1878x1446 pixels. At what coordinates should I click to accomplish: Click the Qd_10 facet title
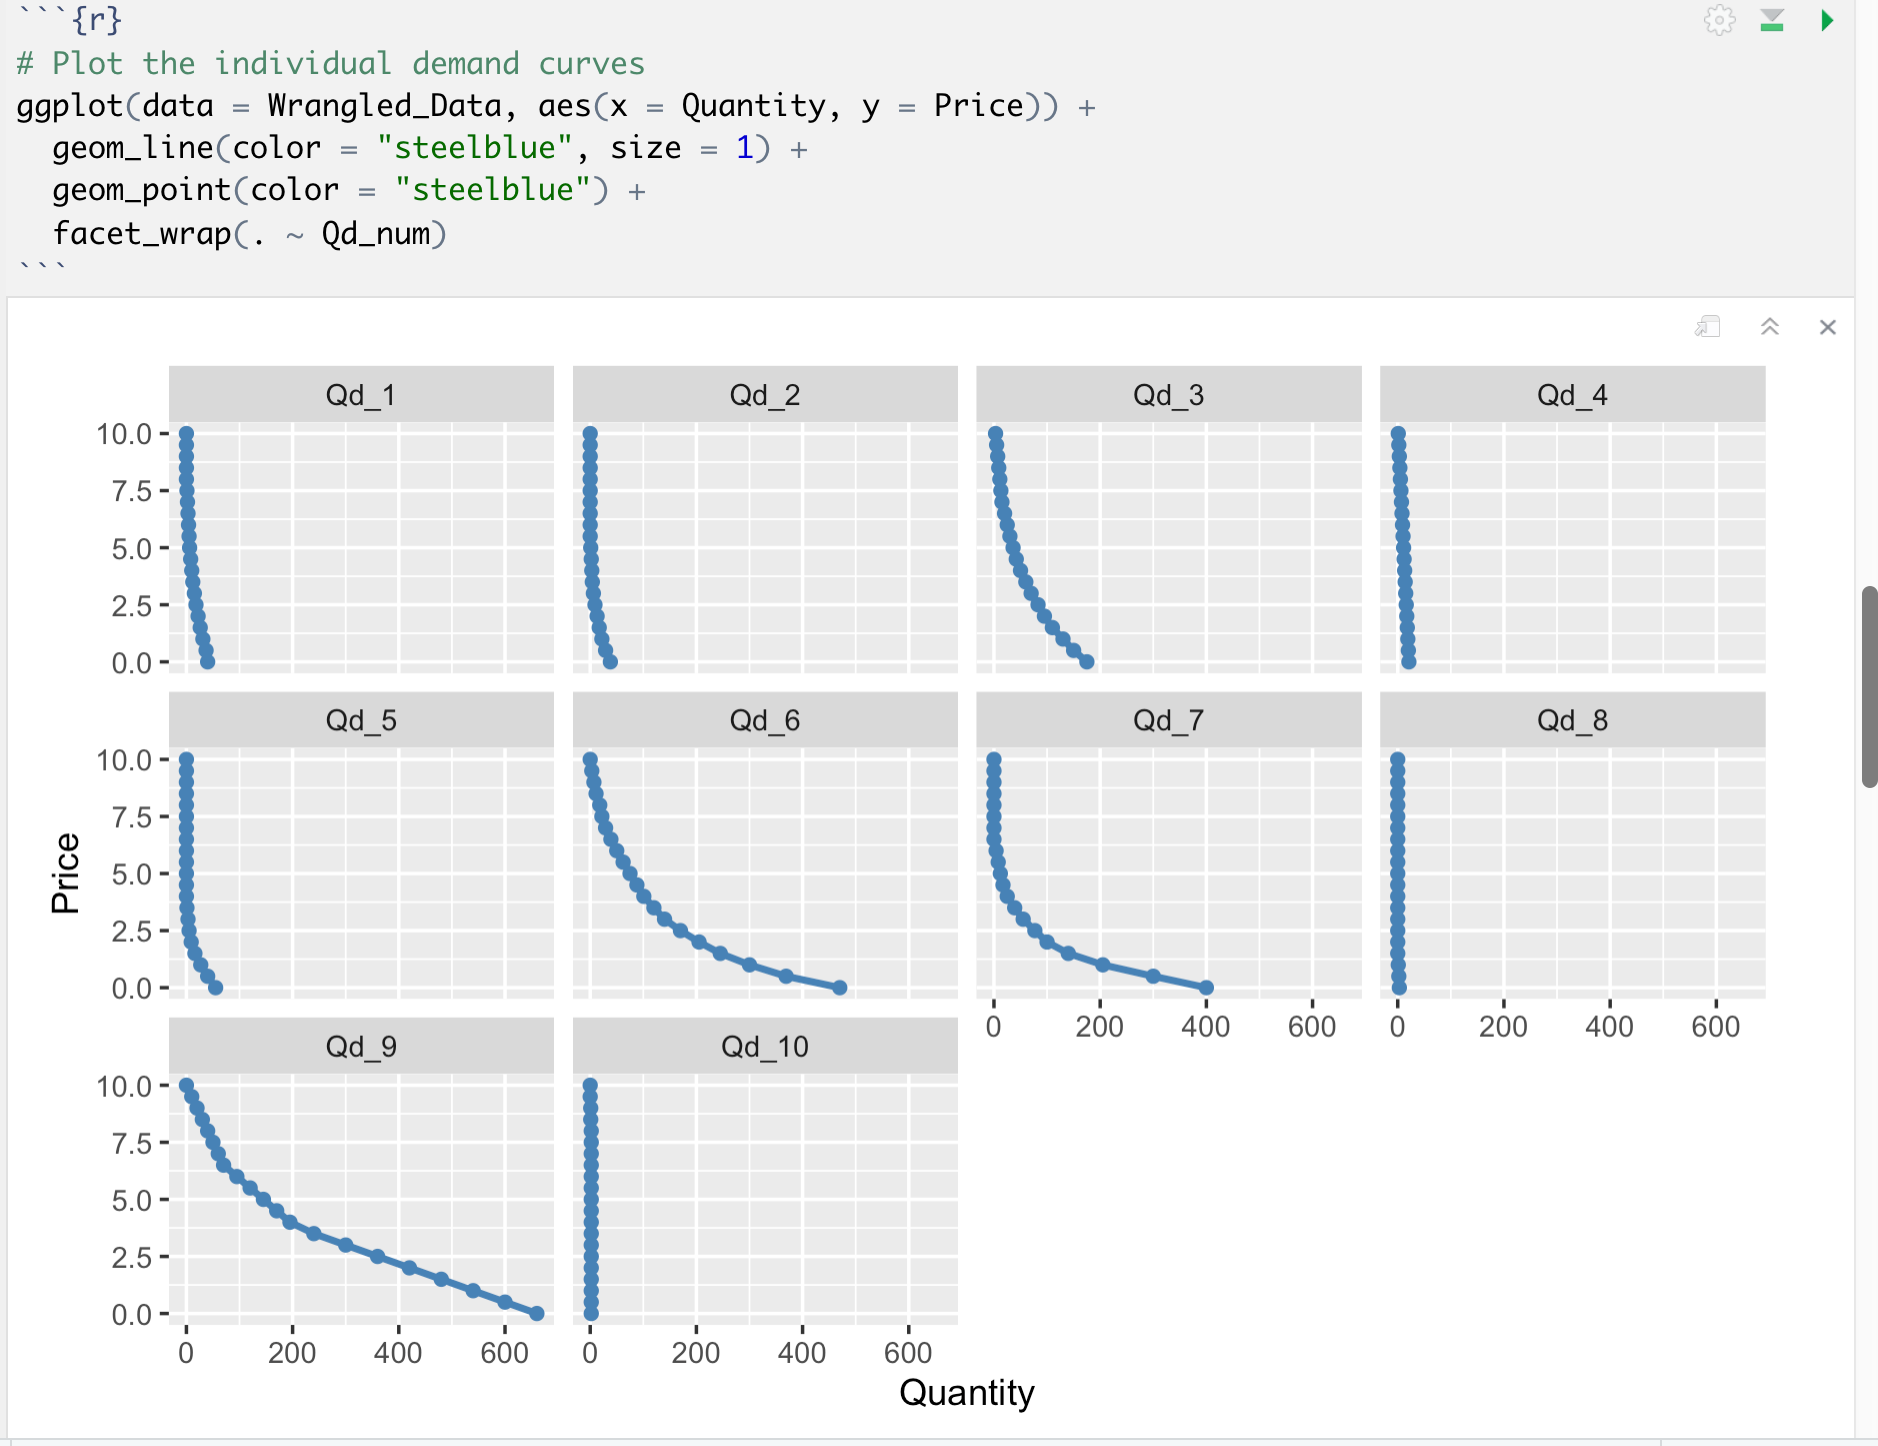[x=765, y=1046]
